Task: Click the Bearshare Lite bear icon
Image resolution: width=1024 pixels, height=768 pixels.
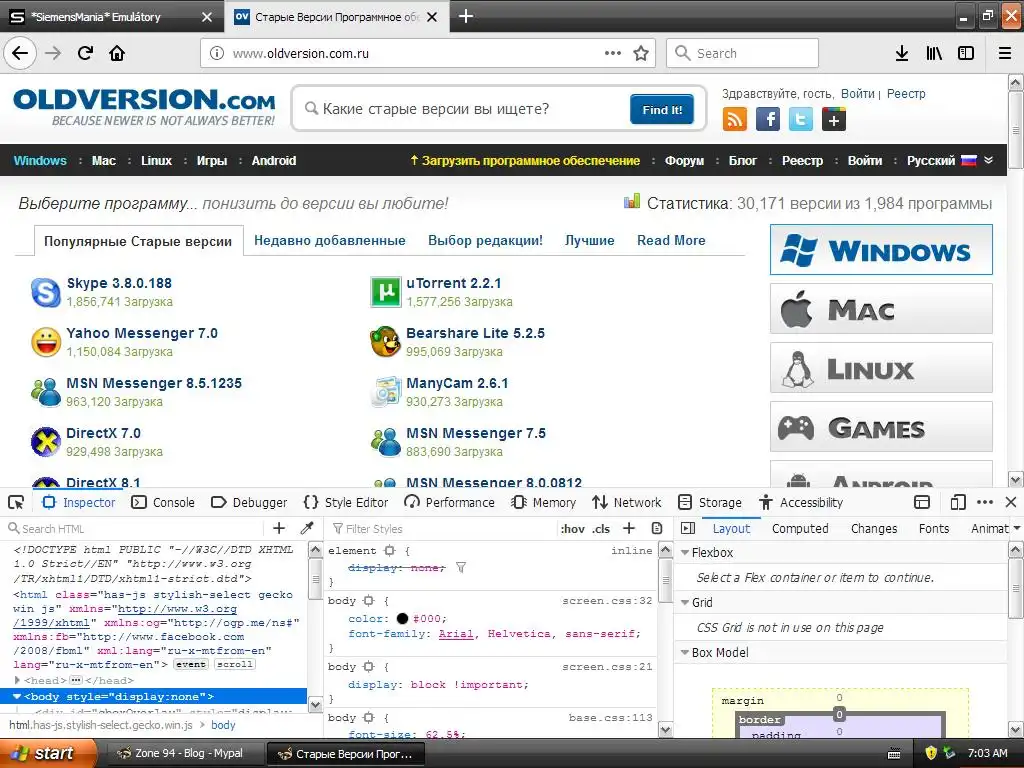Action: coord(385,342)
